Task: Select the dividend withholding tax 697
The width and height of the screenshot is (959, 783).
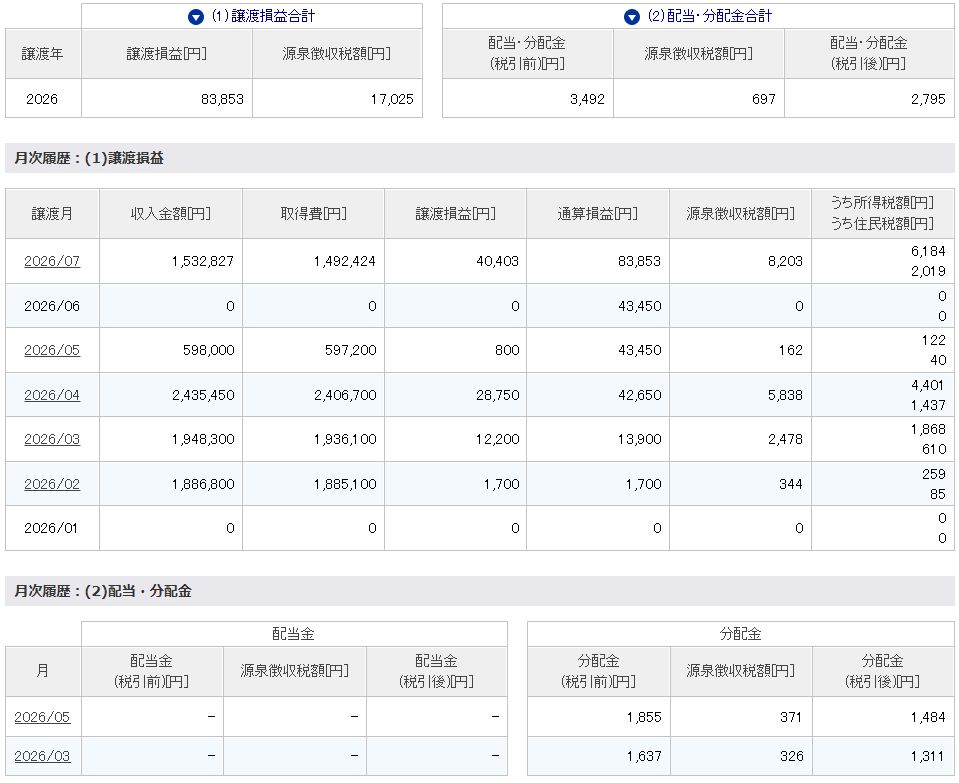Action: tap(764, 99)
